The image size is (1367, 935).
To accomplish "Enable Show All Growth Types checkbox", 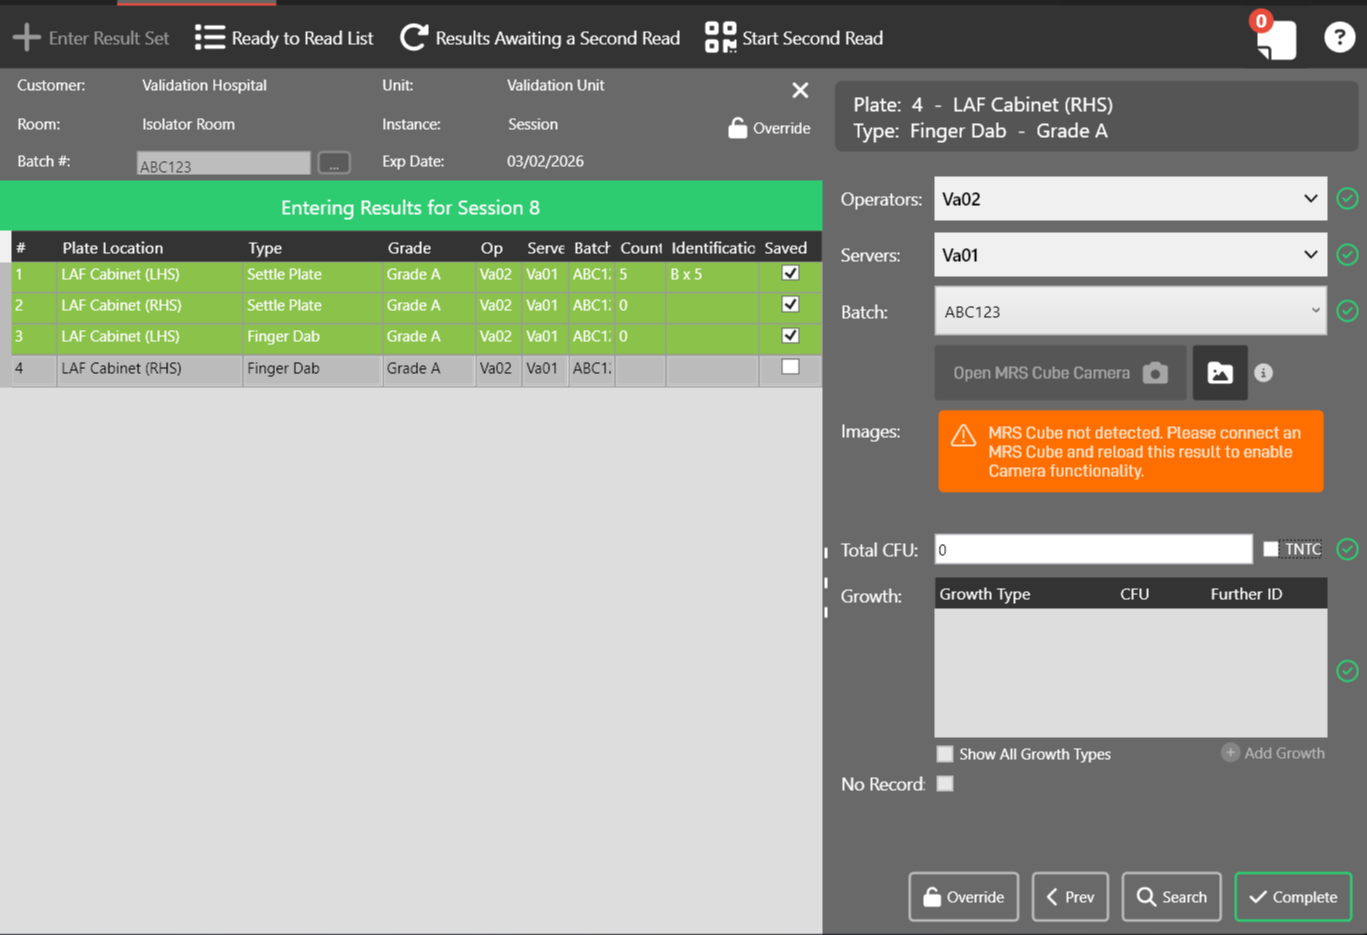I will pos(945,754).
